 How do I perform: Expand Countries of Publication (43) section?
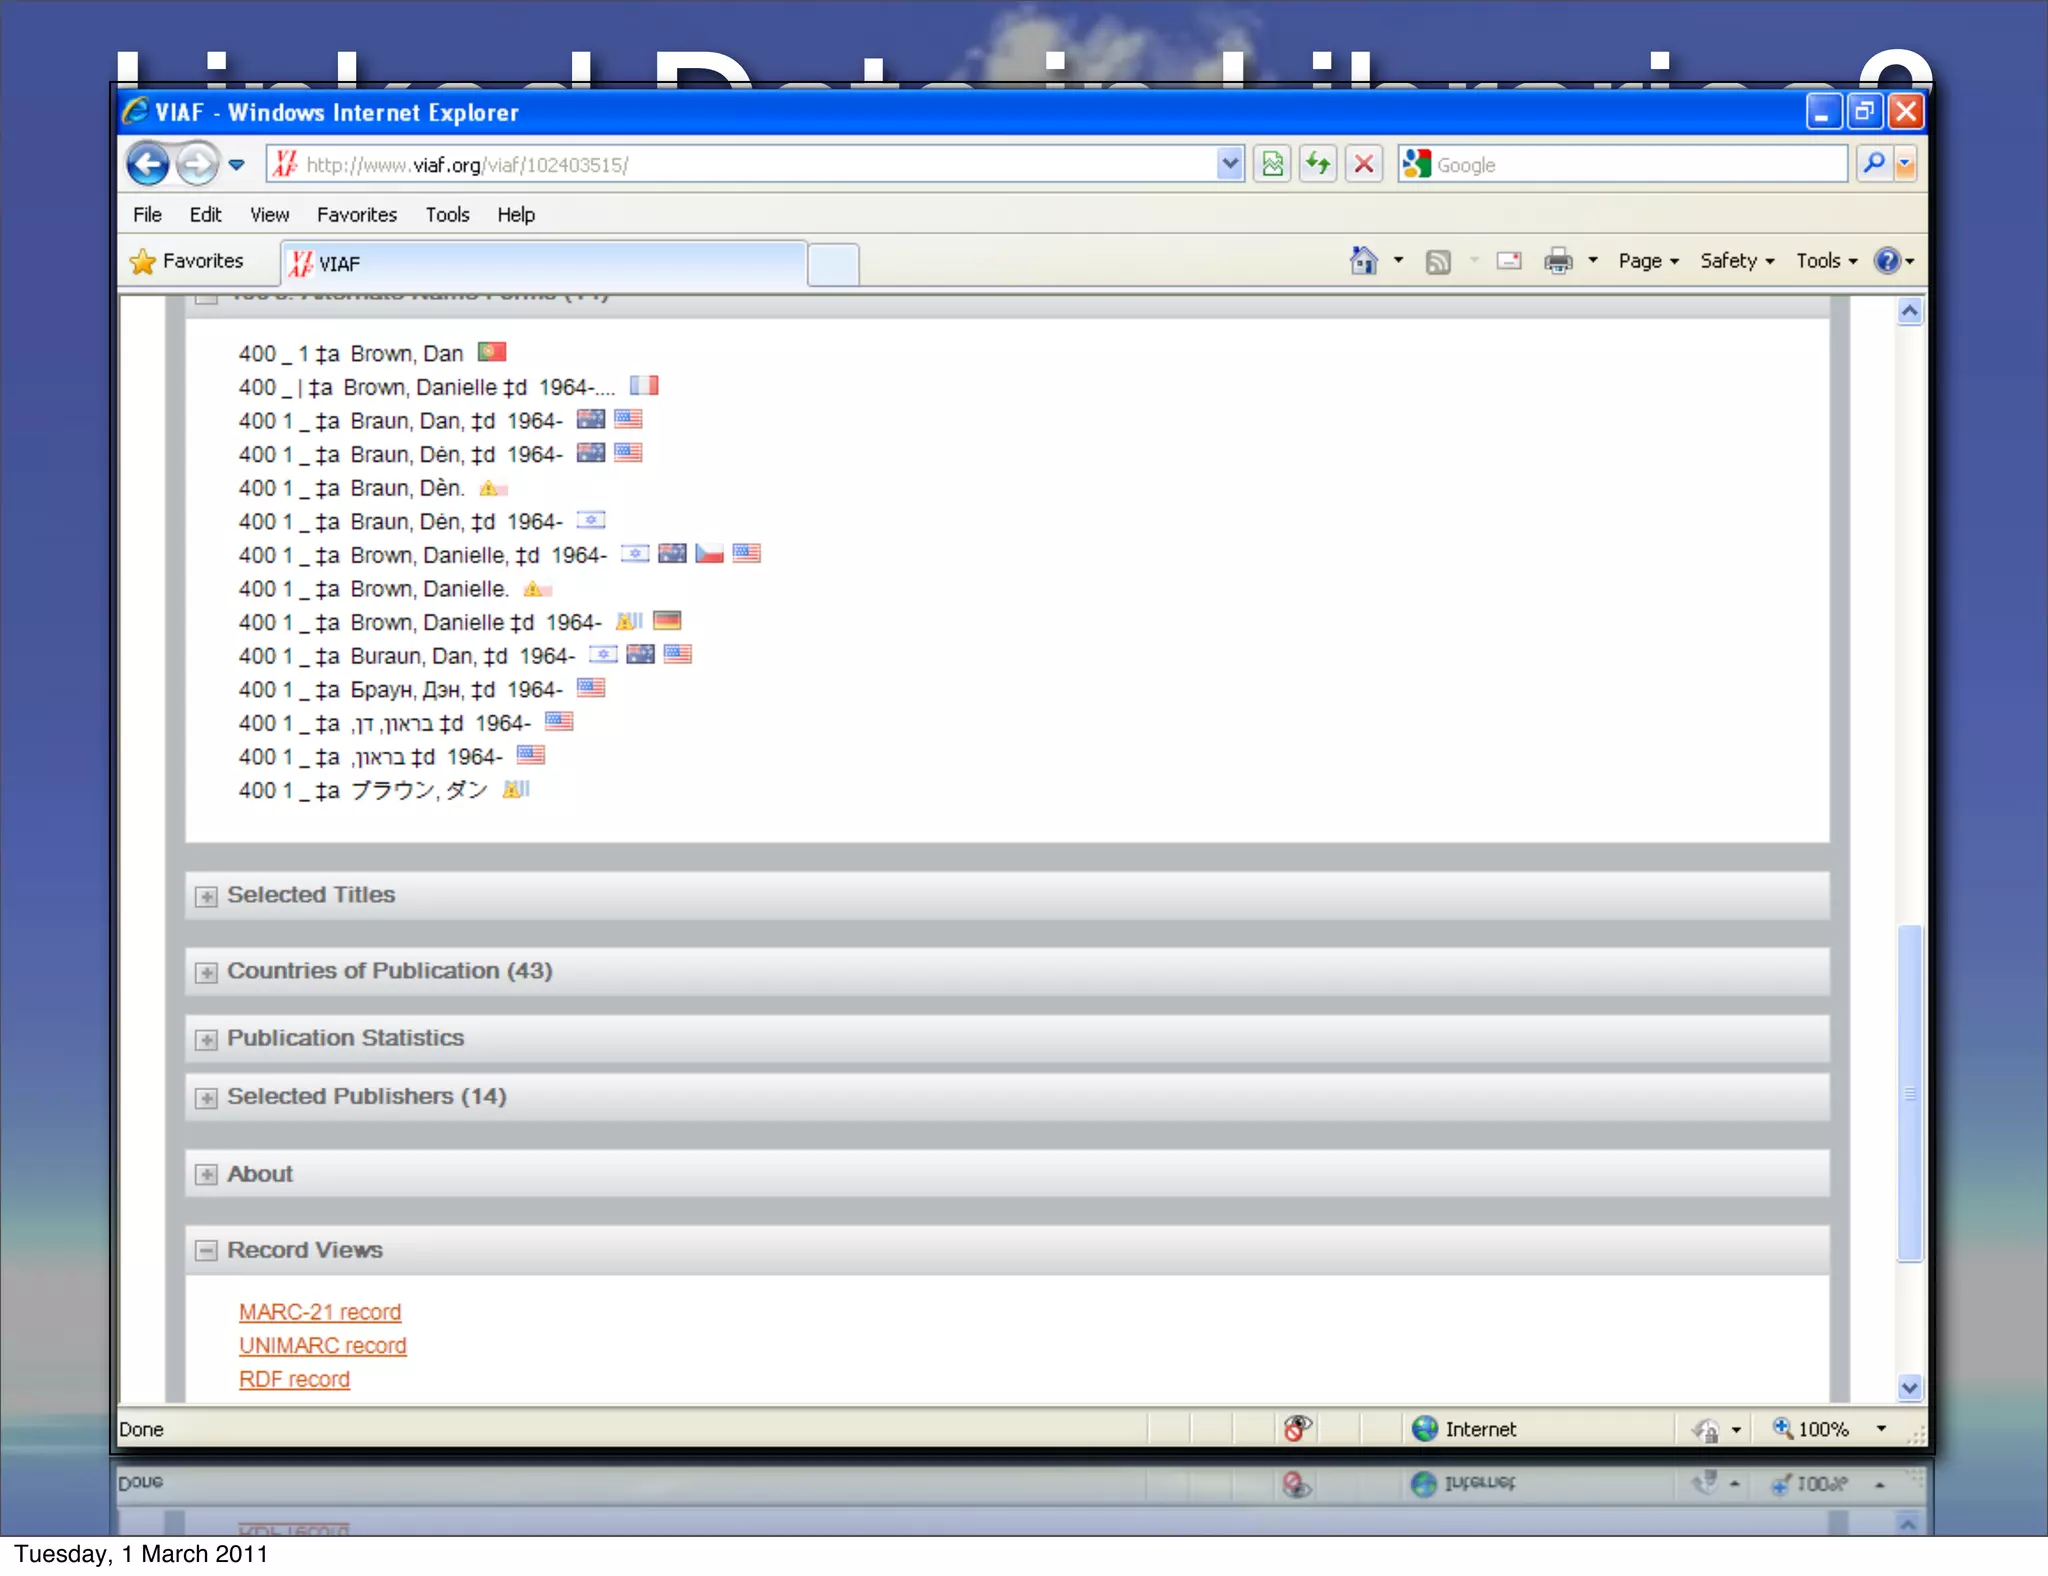click(206, 973)
